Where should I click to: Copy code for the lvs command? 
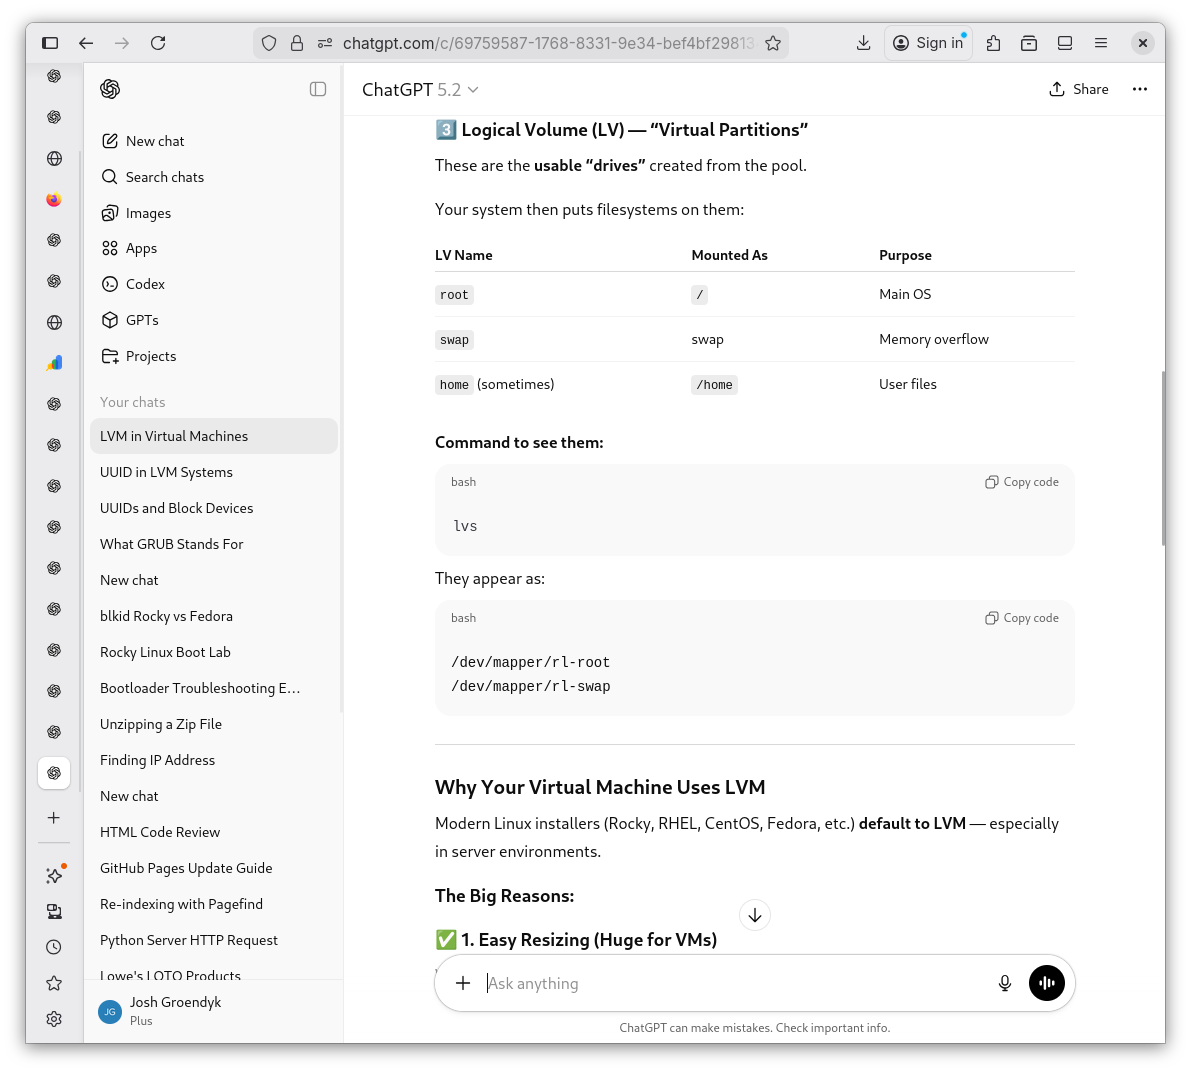[x=1022, y=482]
